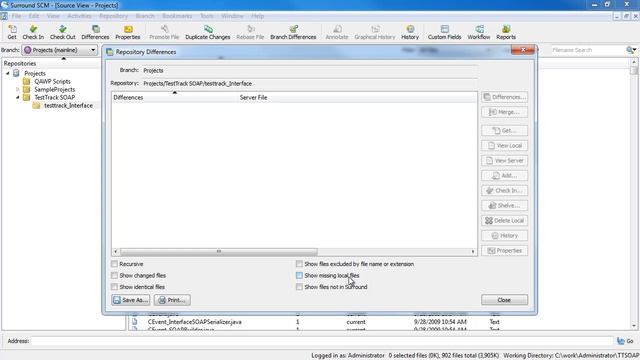Toggle Show files excluded by file name checkbox
This screenshot has width=640, height=360.
pyautogui.click(x=299, y=264)
